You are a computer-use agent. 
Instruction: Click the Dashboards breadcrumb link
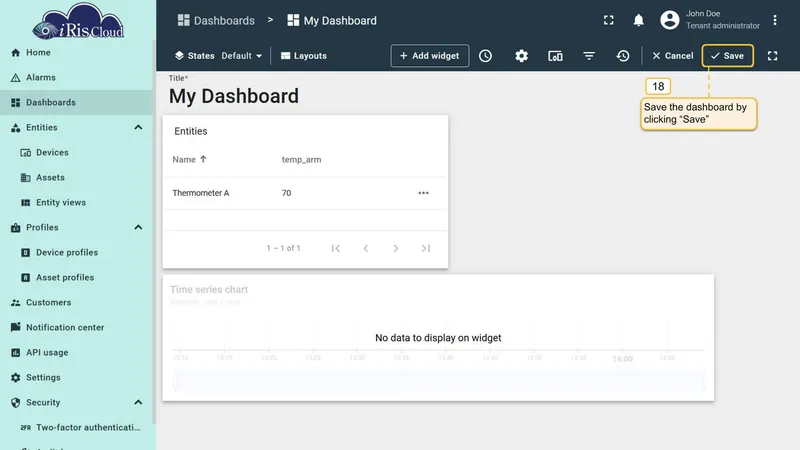[x=216, y=20]
